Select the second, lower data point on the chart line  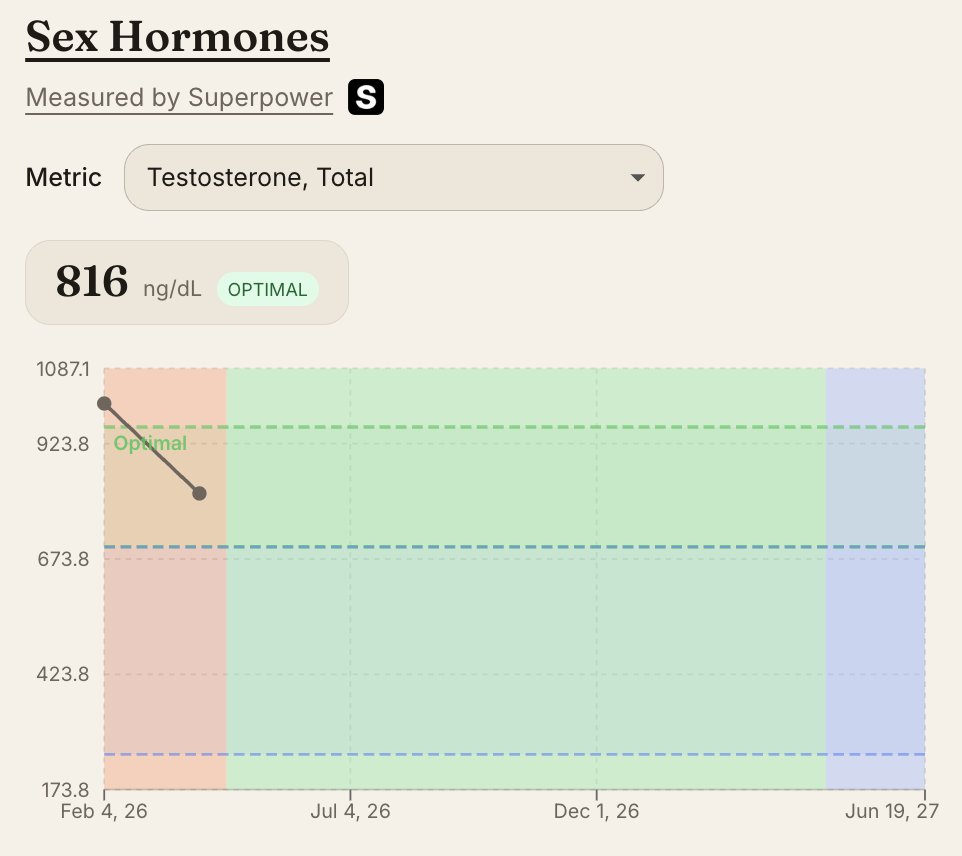(199, 493)
